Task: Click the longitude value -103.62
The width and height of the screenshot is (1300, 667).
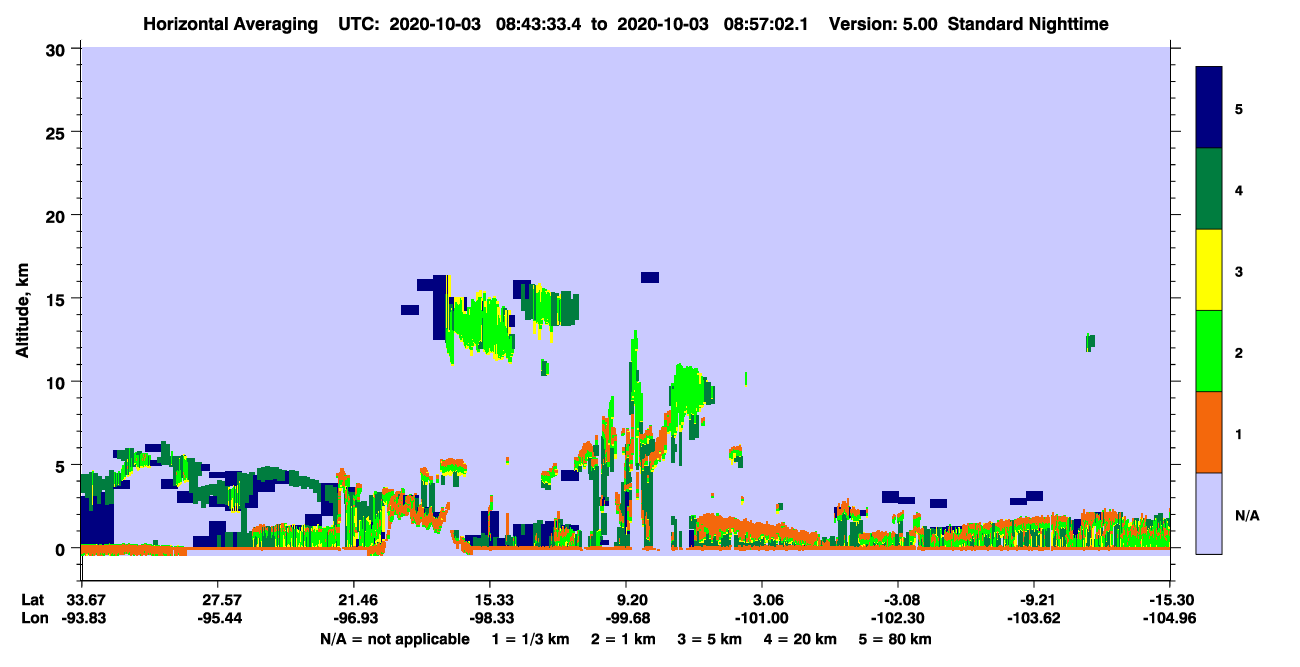Action: pos(1034,618)
